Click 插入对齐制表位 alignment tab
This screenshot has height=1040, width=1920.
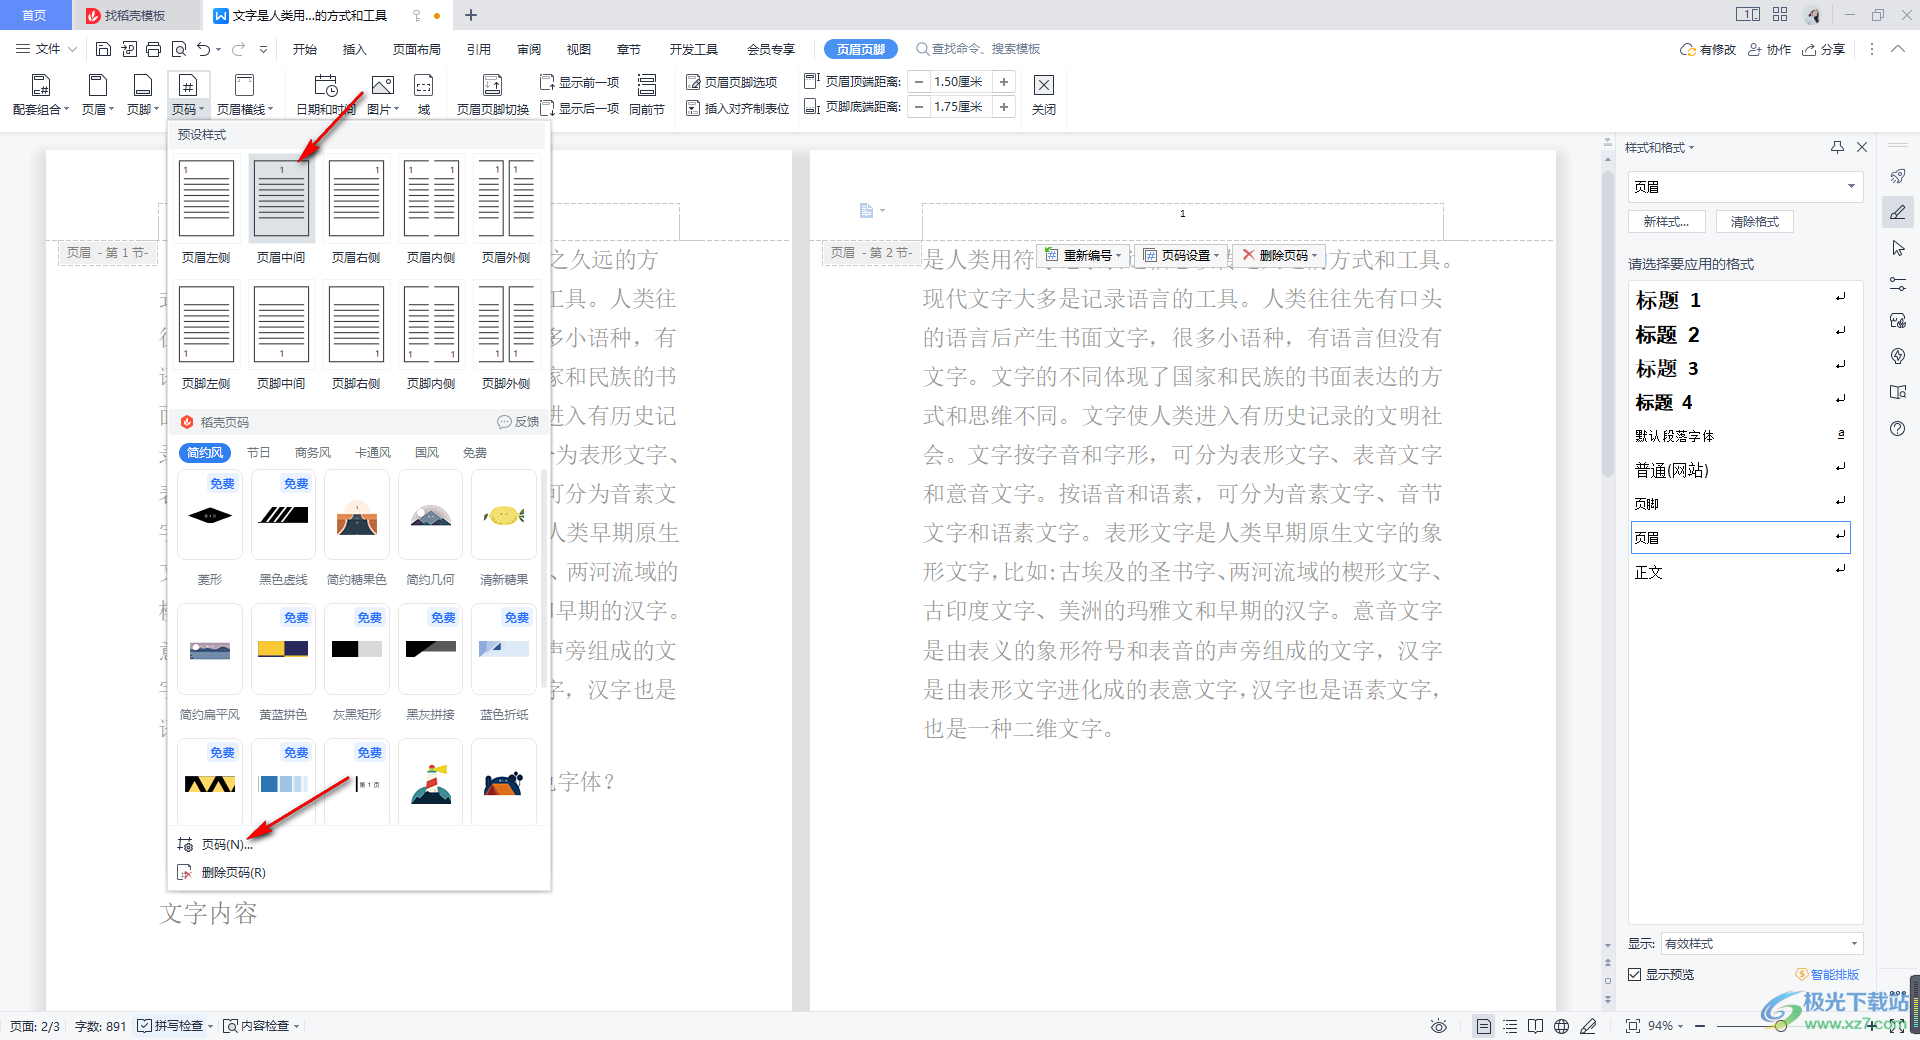737,108
